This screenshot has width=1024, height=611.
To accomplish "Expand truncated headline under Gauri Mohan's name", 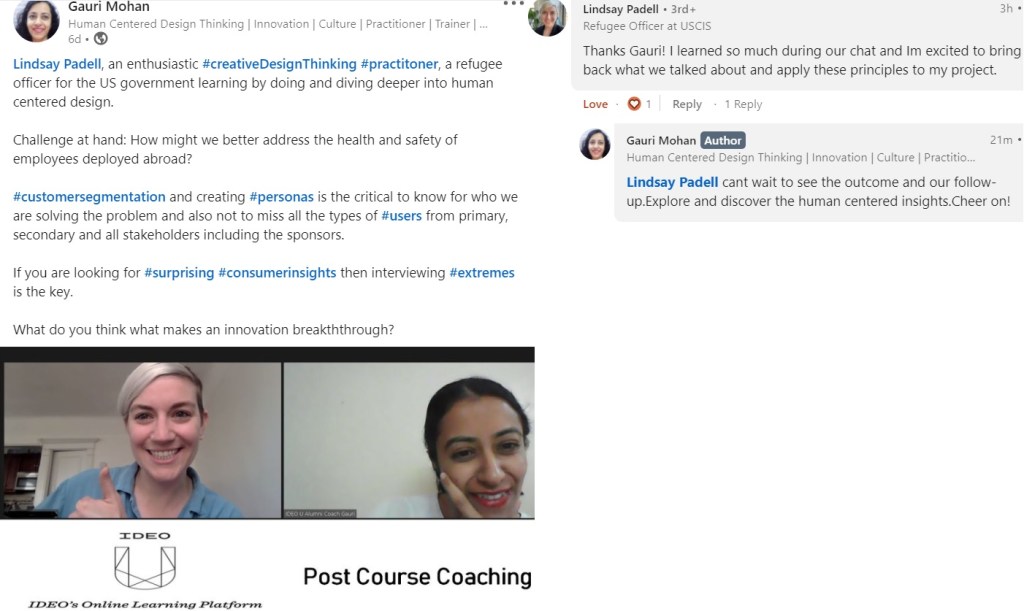I will pyautogui.click(x=483, y=24).
